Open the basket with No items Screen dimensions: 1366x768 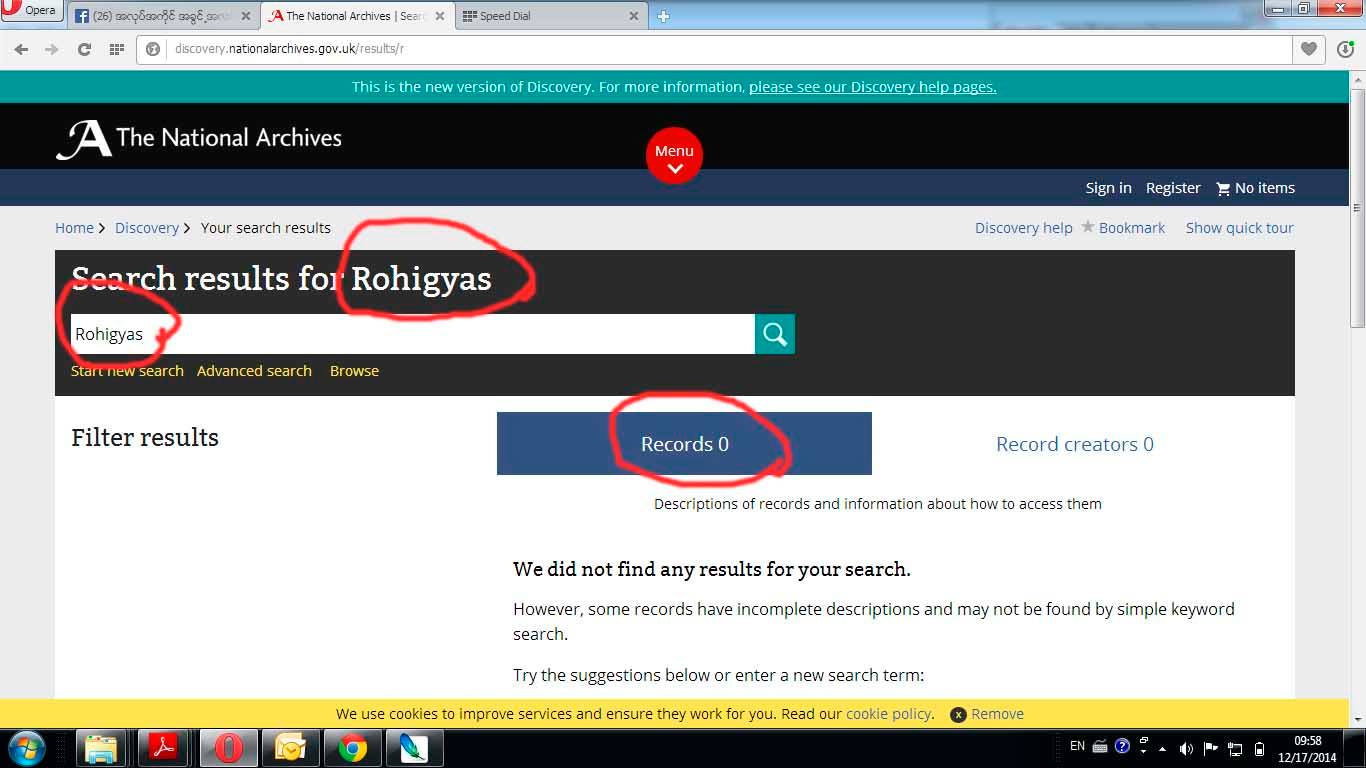1255,188
